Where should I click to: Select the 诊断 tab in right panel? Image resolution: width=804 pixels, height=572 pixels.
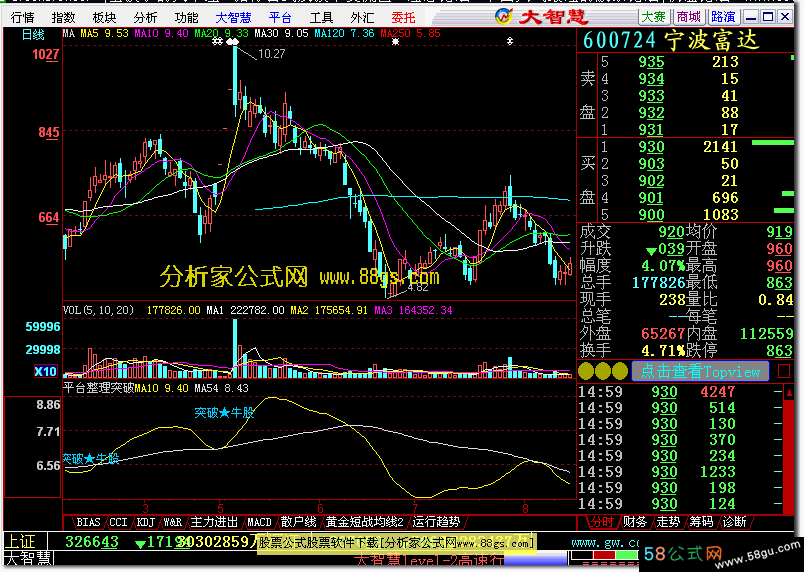coord(734,522)
